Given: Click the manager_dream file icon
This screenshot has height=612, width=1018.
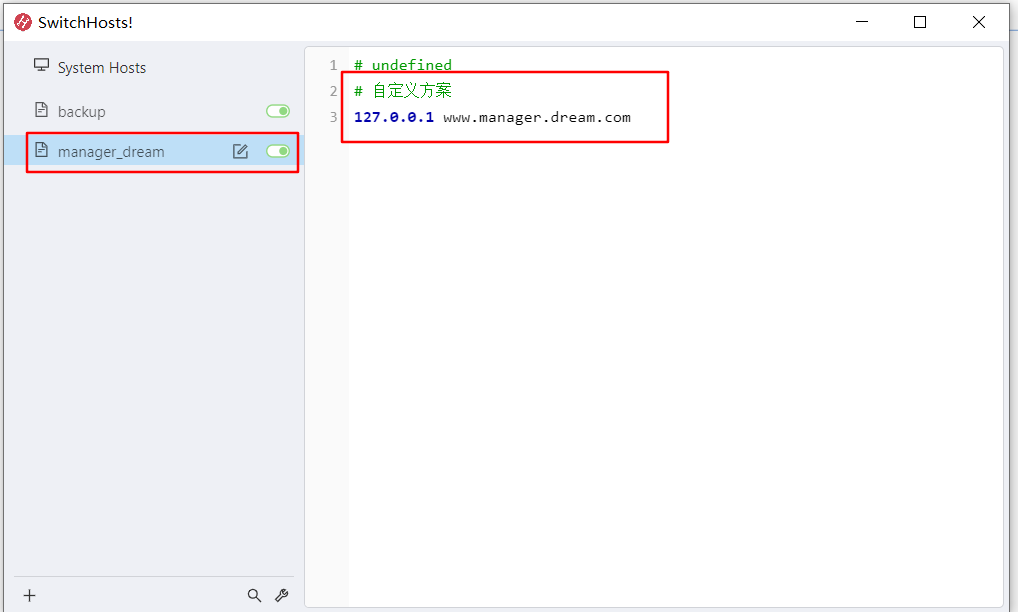Looking at the screenshot, I should click(42, 150).
